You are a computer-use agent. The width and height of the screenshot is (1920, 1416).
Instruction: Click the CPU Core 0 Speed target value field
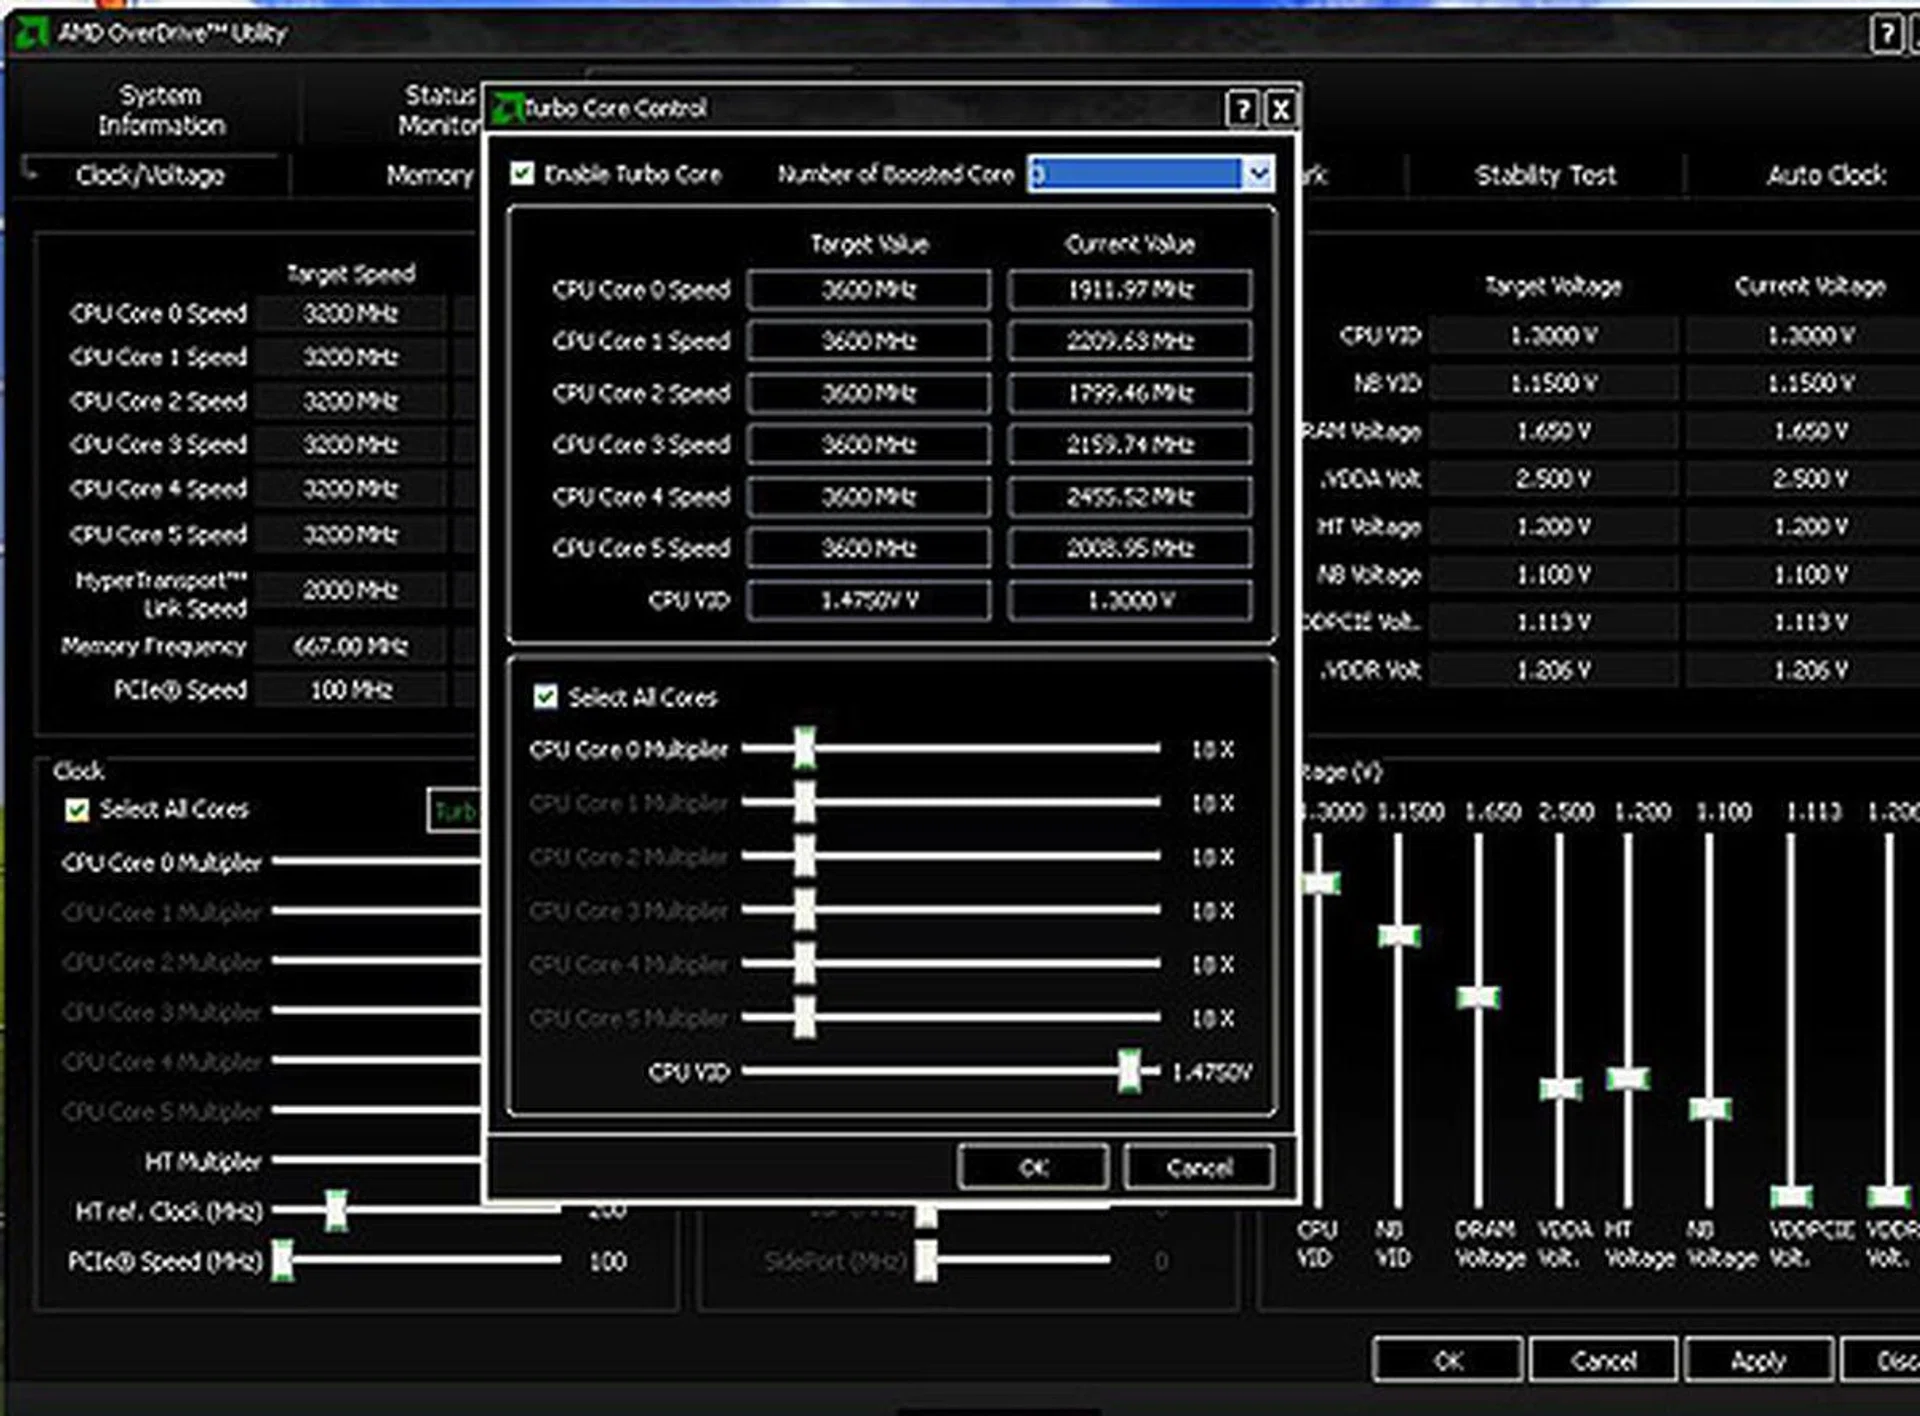(868, 290)
